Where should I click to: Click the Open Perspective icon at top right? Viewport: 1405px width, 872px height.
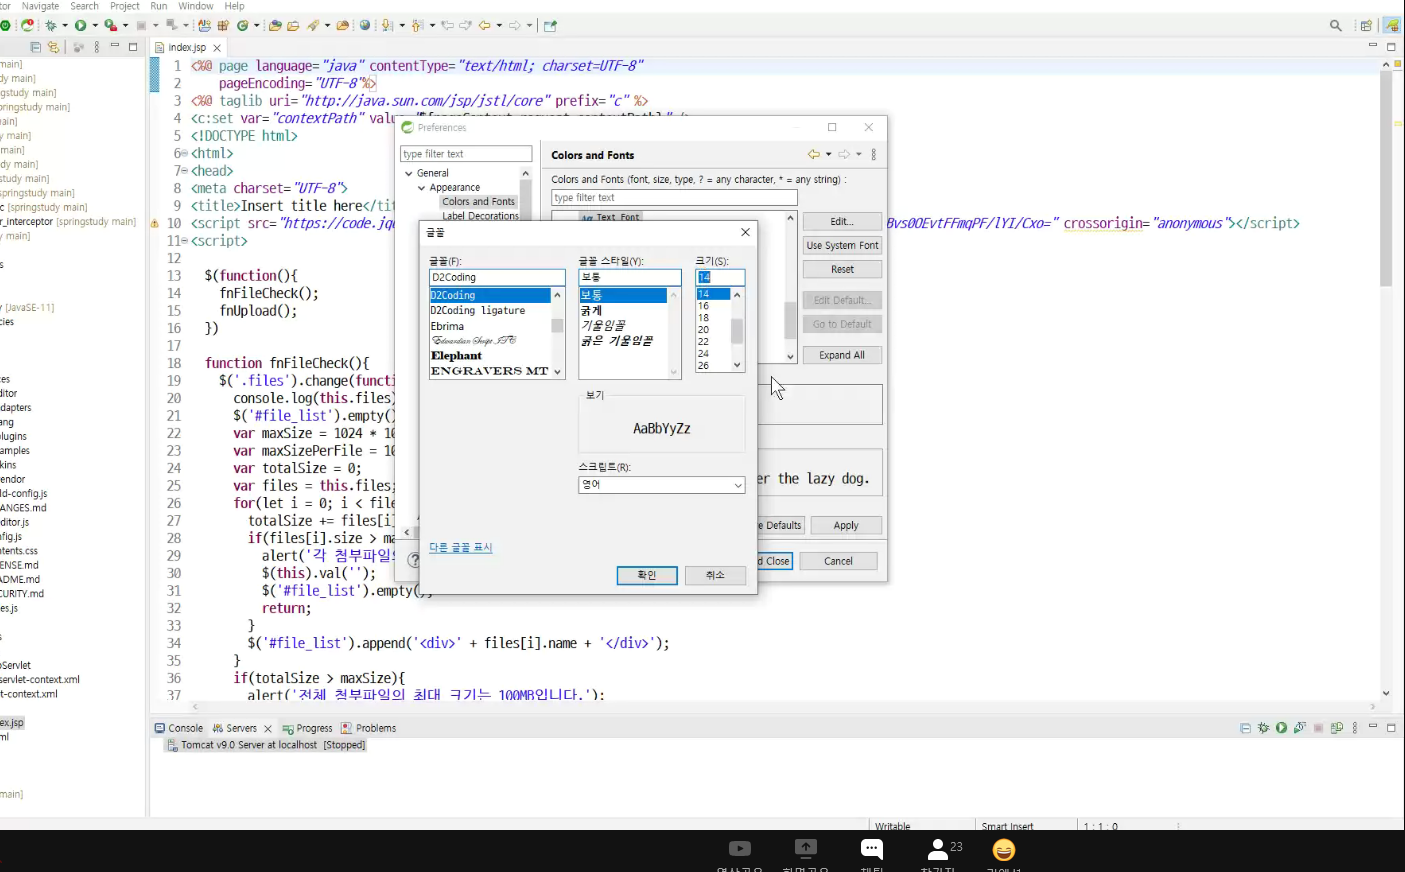[x=1366, y=26]
